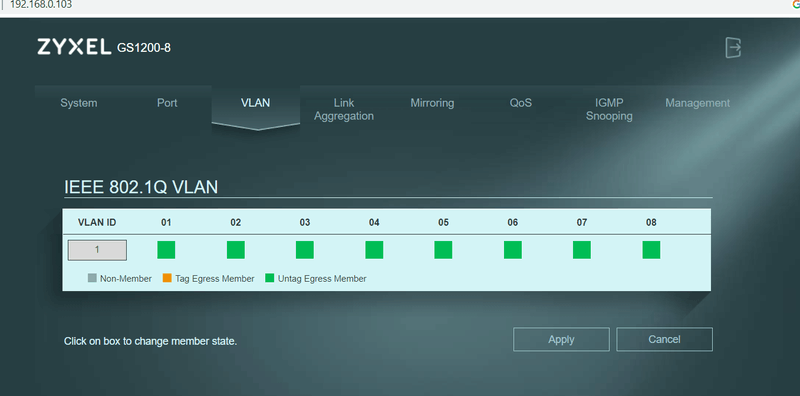Open the IGMP Snooping tab

click(x=609, y=110)
